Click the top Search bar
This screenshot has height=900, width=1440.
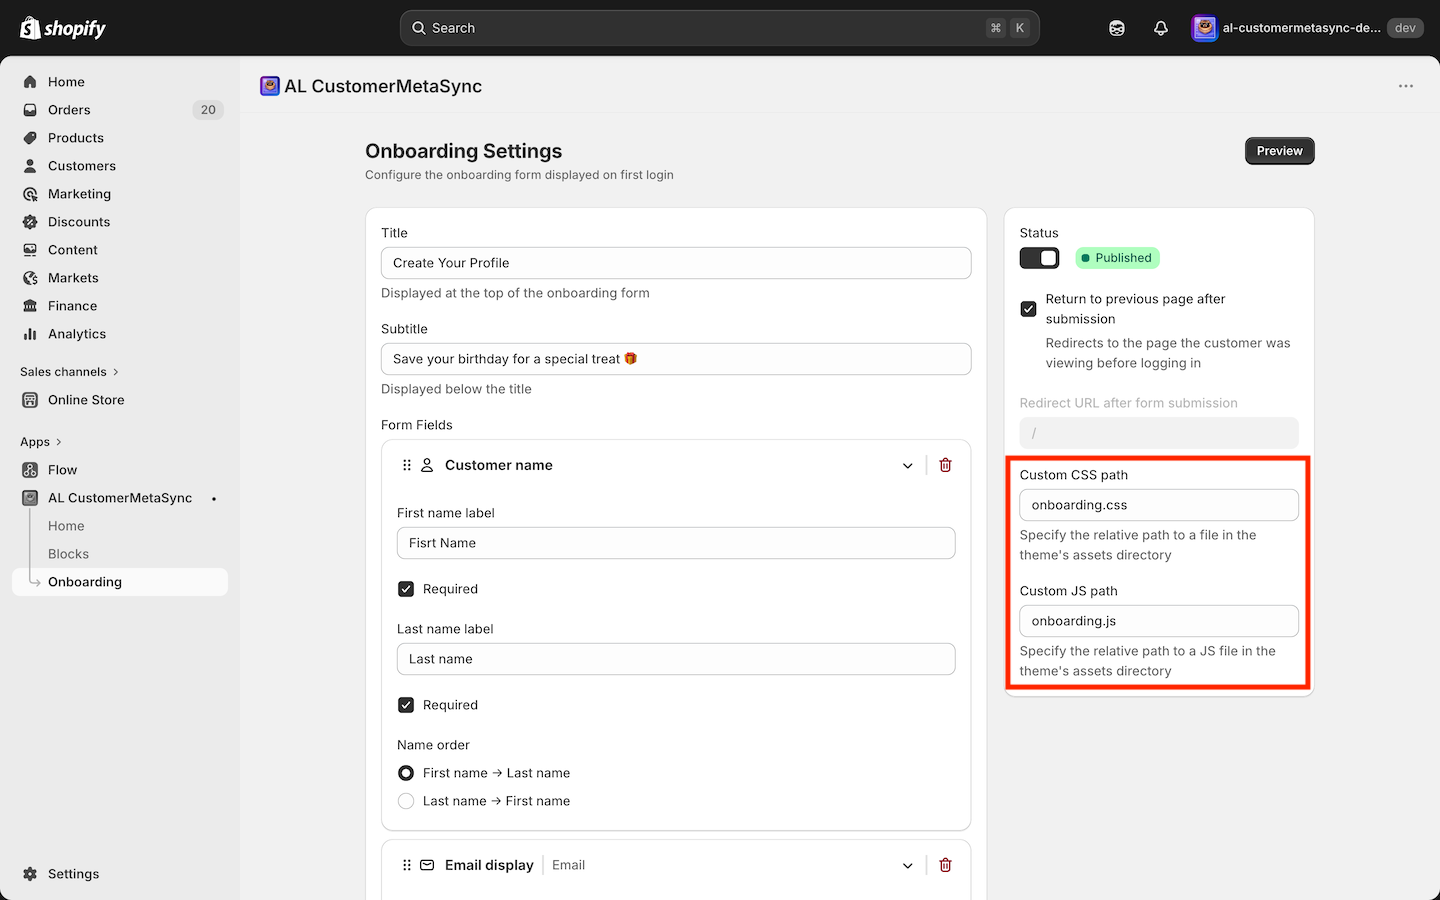(x=720, y=28)
